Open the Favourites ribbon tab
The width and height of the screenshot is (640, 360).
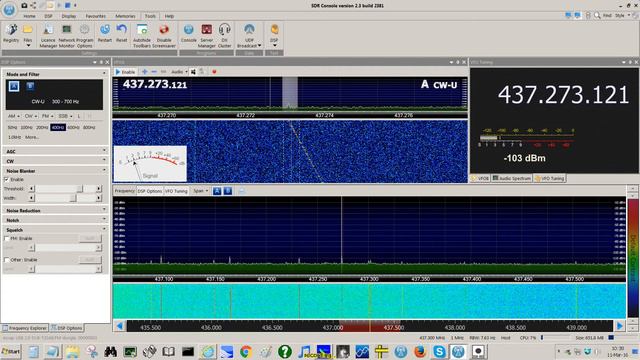pos(96,16)
